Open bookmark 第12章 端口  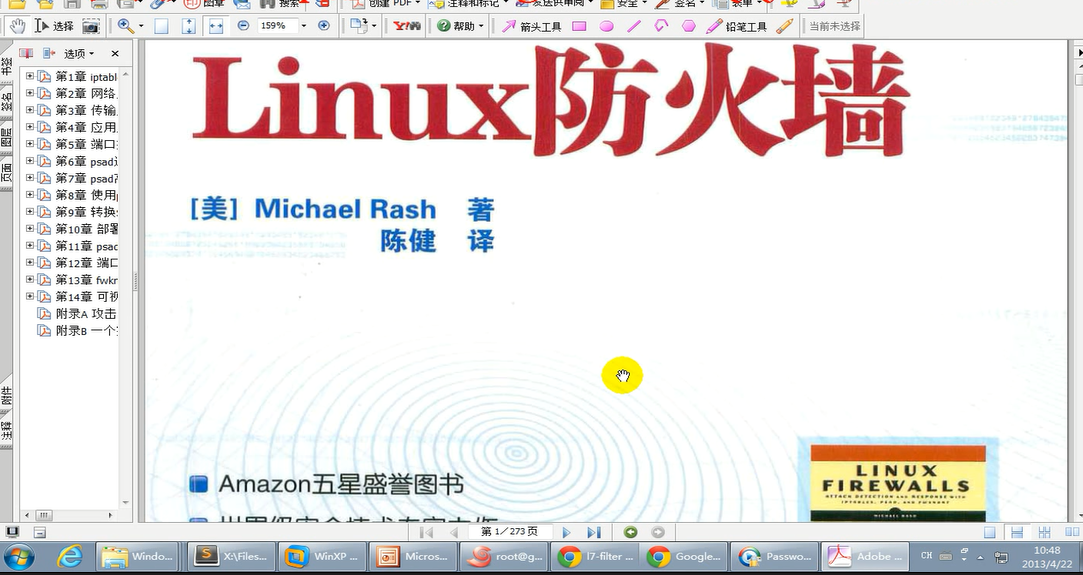tap(86, 262)
